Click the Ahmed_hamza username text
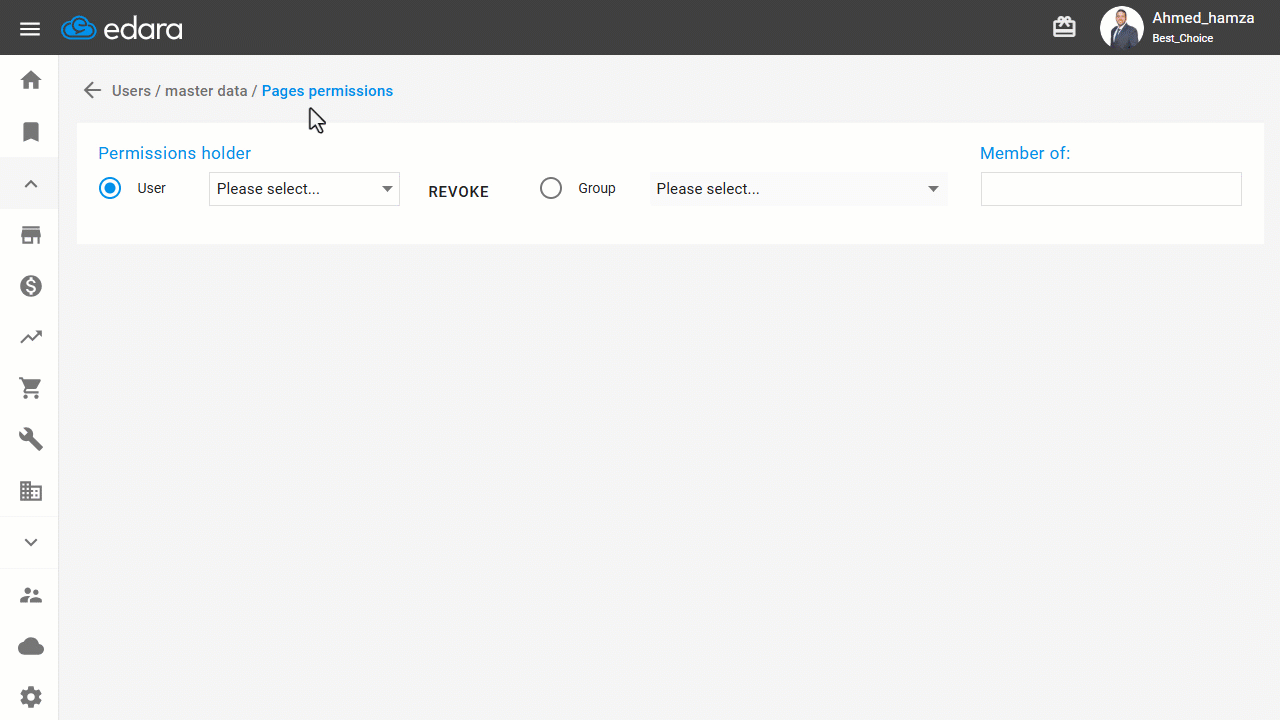The width and height of the screenshot is (1280, 720). (x=1203, y=18)
